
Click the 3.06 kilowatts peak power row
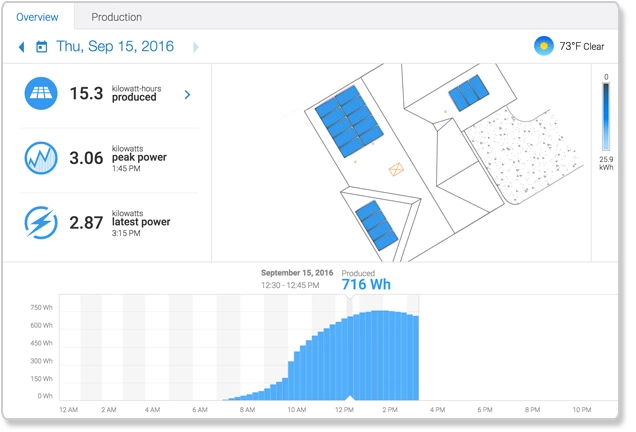coord(110,158)
